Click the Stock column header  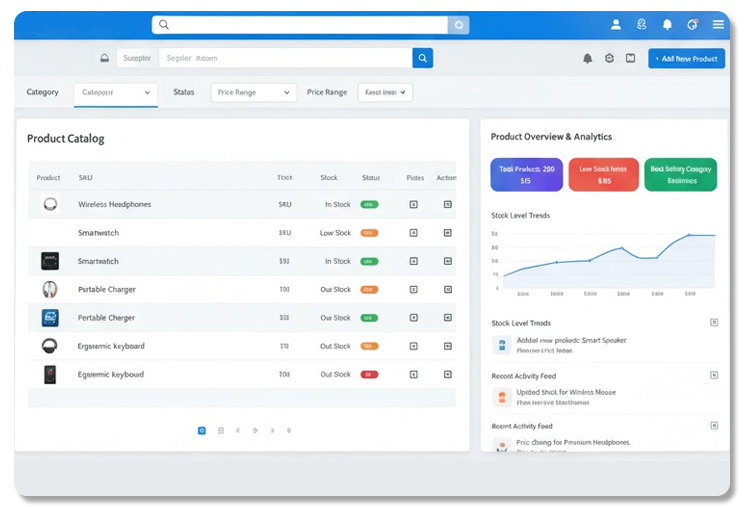coord(329,178)
